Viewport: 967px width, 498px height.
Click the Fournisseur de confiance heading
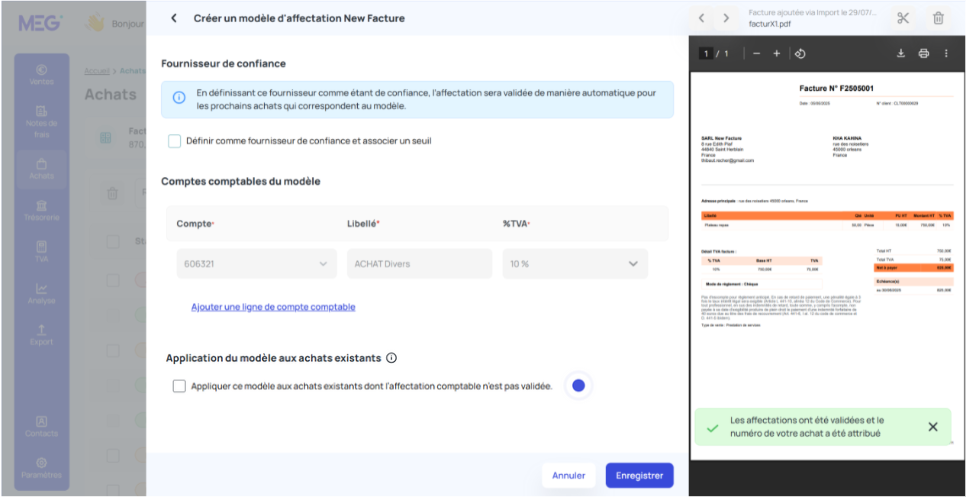click(x=223, y=63)
